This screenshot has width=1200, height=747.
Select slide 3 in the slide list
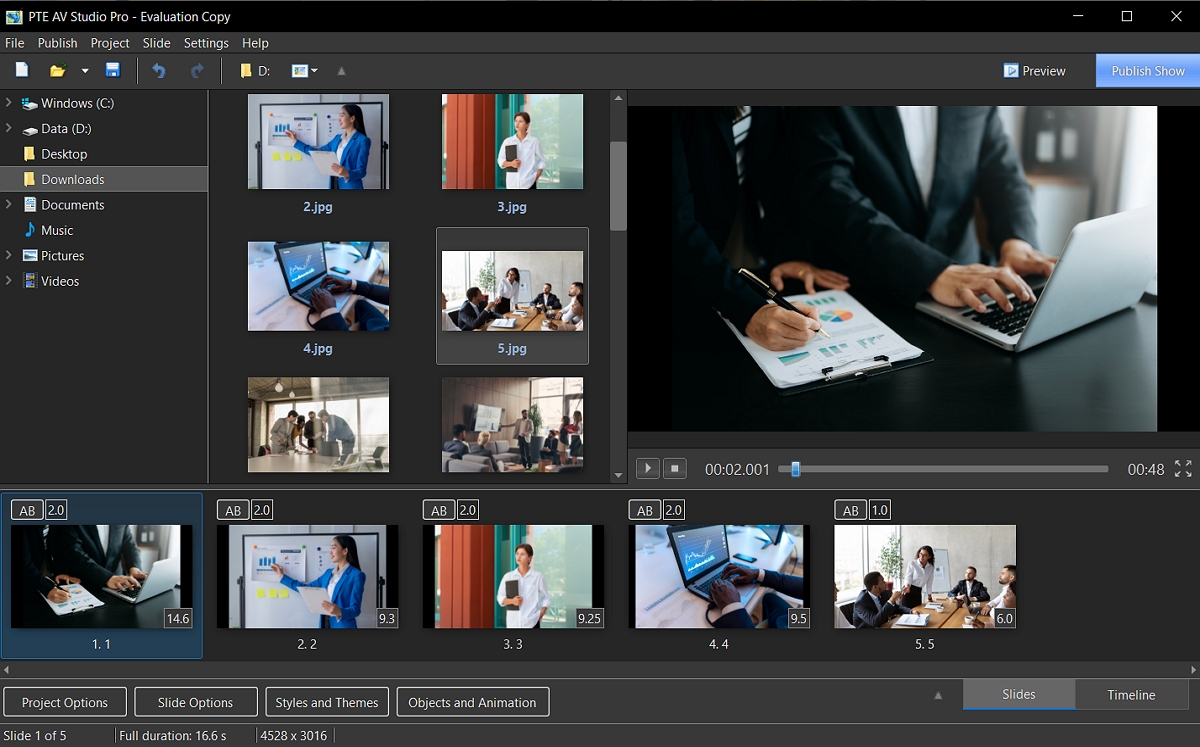pyautogui.click(x=513, y=576)
